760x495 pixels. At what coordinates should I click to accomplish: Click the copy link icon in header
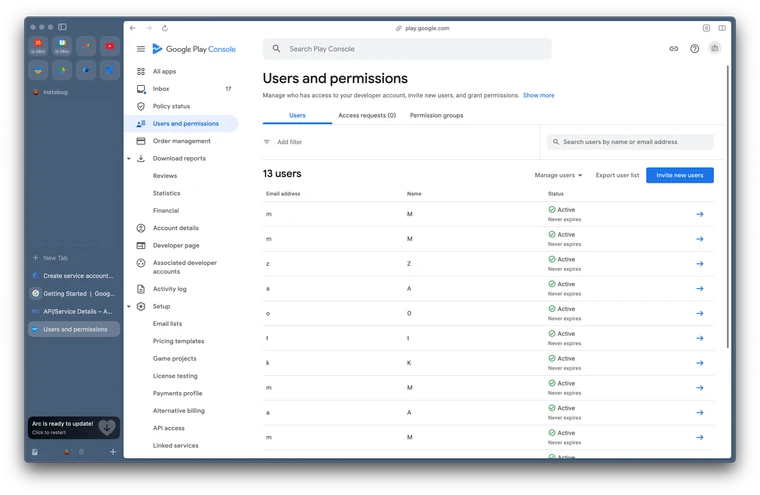[674, 49]
